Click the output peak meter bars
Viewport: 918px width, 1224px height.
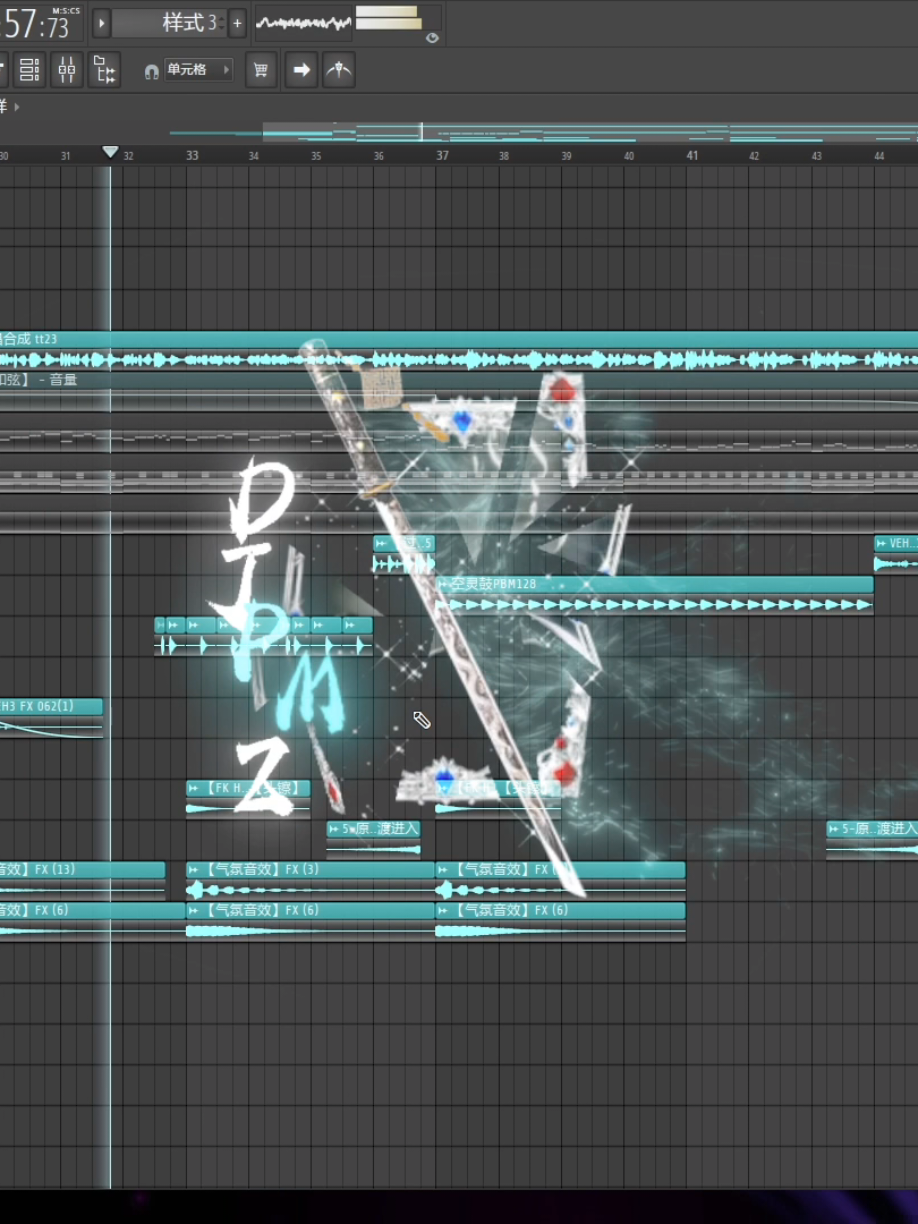(388, 18)
